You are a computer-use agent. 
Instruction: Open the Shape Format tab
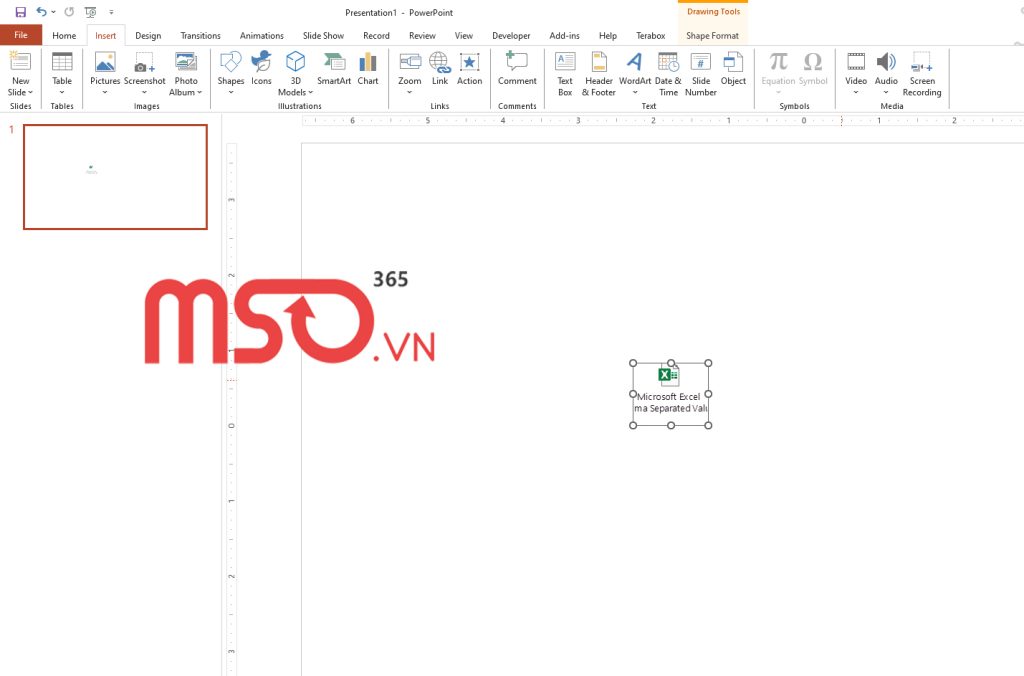[x=712, y=35]
